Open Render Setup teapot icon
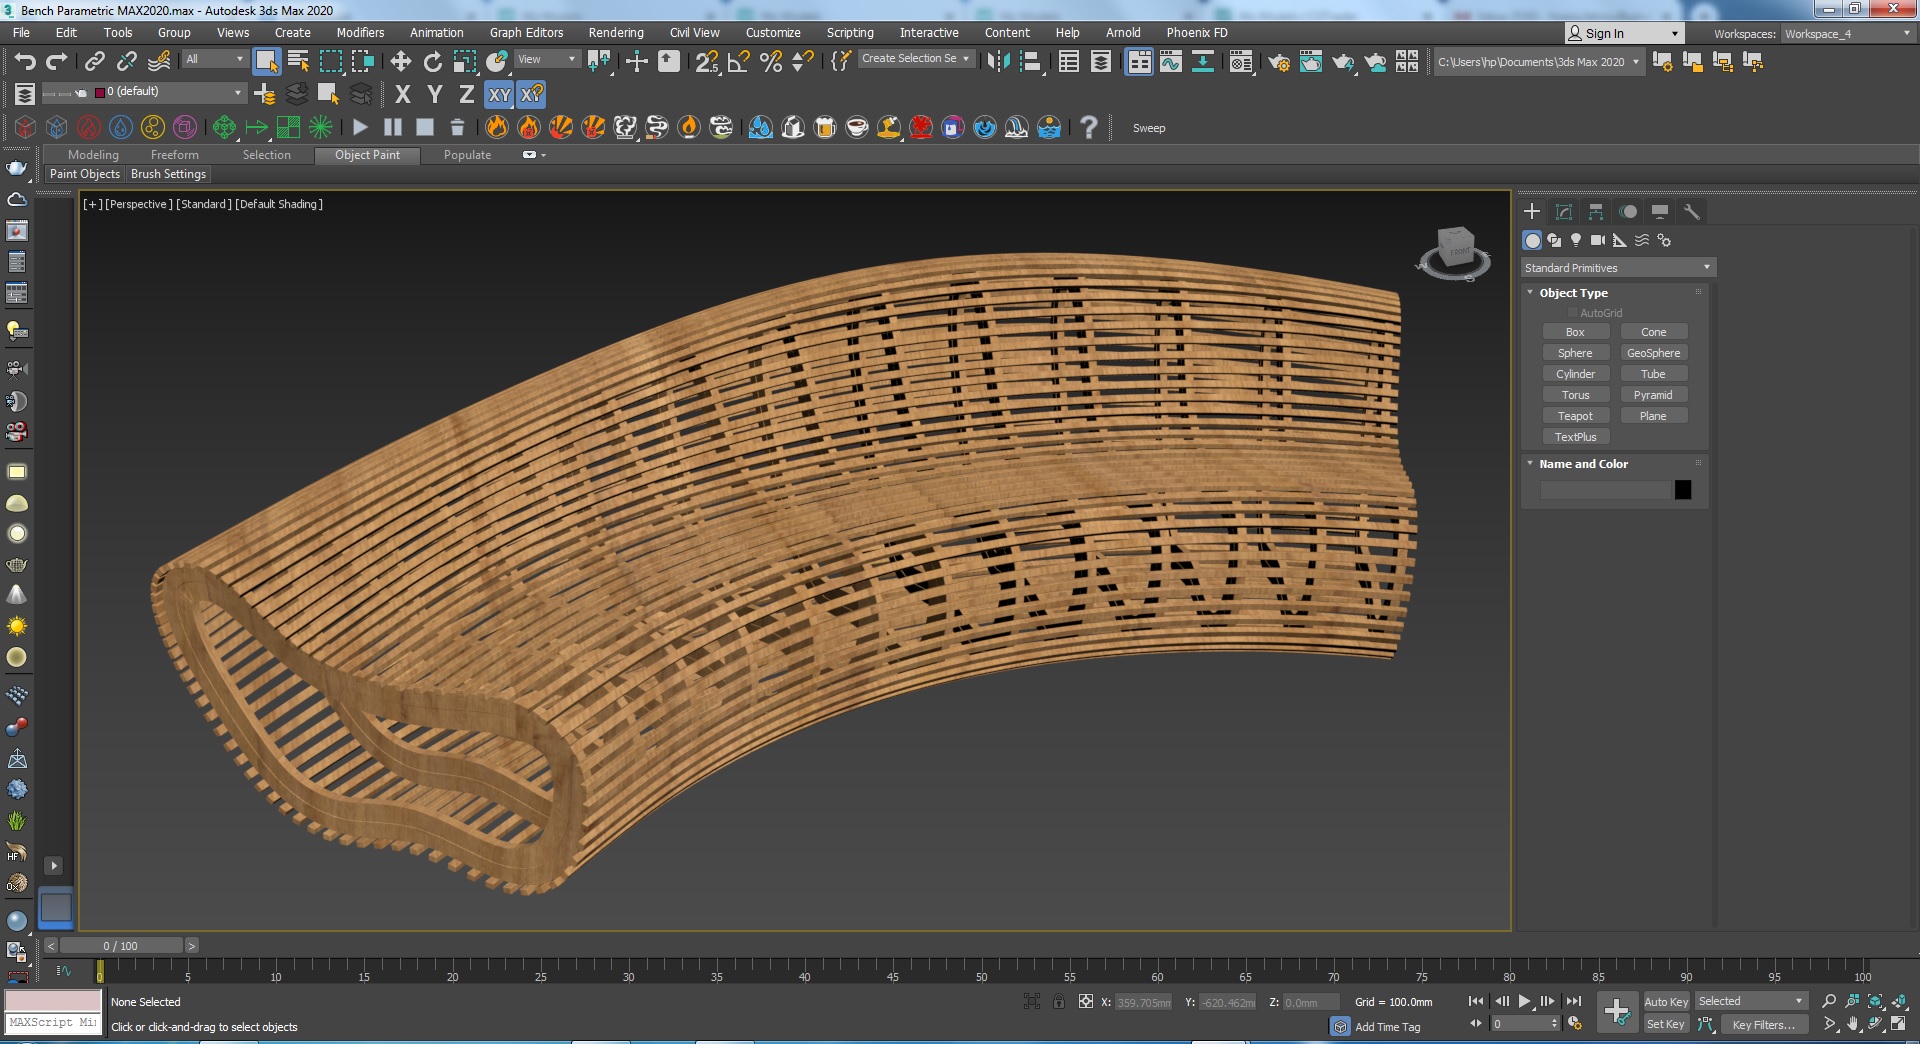 [1278, 62]
